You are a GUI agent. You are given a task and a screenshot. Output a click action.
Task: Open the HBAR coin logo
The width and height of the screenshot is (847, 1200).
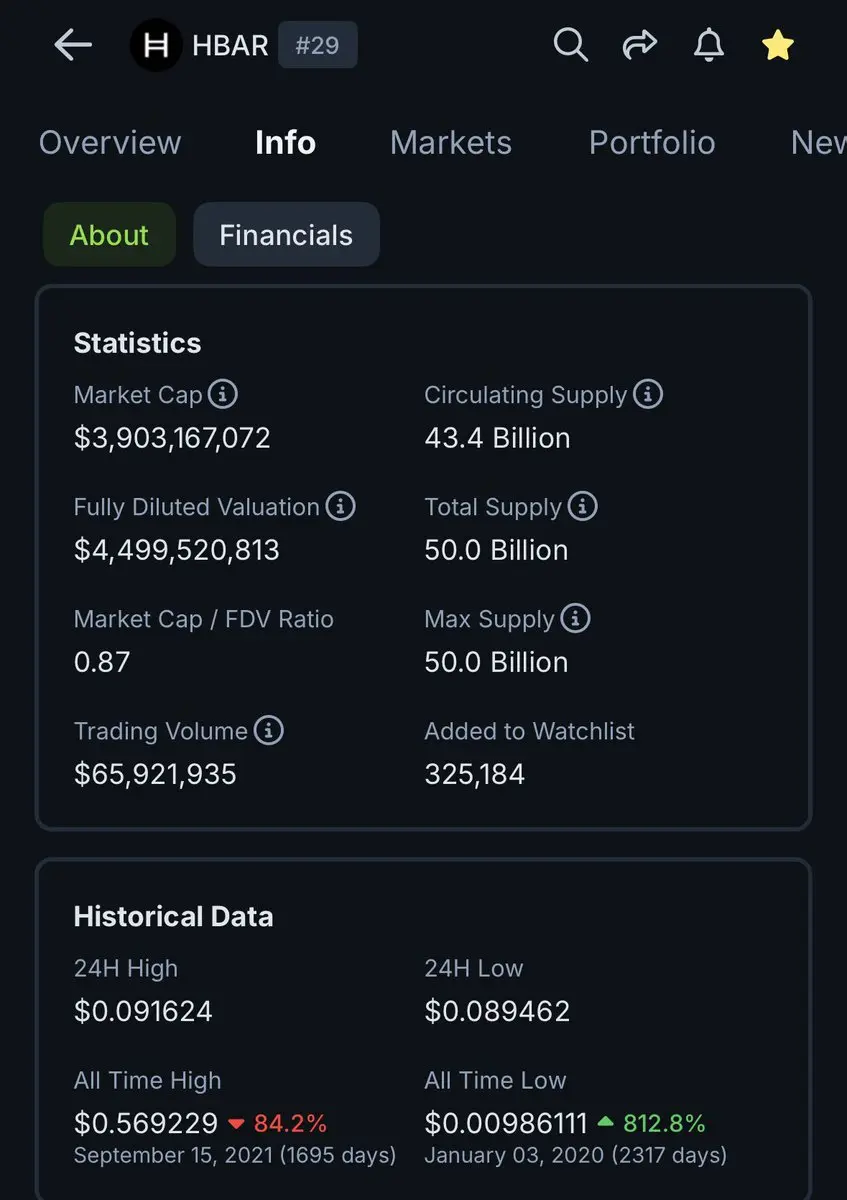click(155, 45)
